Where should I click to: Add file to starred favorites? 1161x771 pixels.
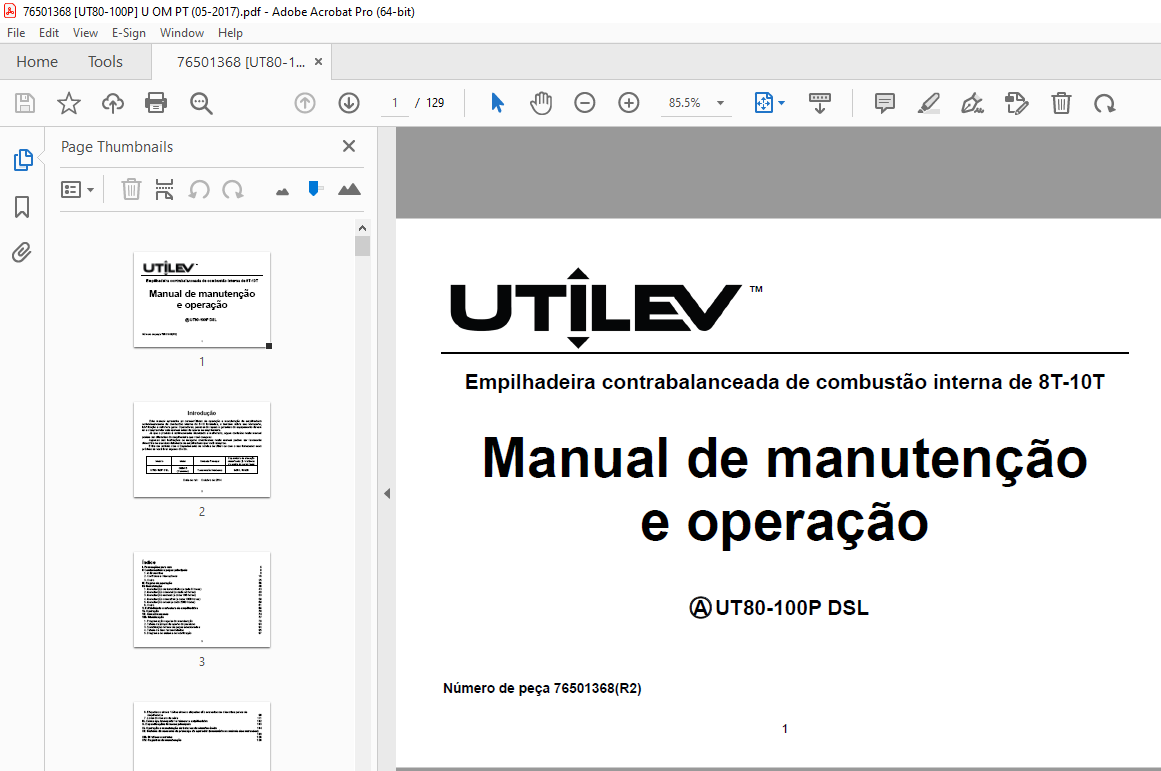[x=69, y=103]
